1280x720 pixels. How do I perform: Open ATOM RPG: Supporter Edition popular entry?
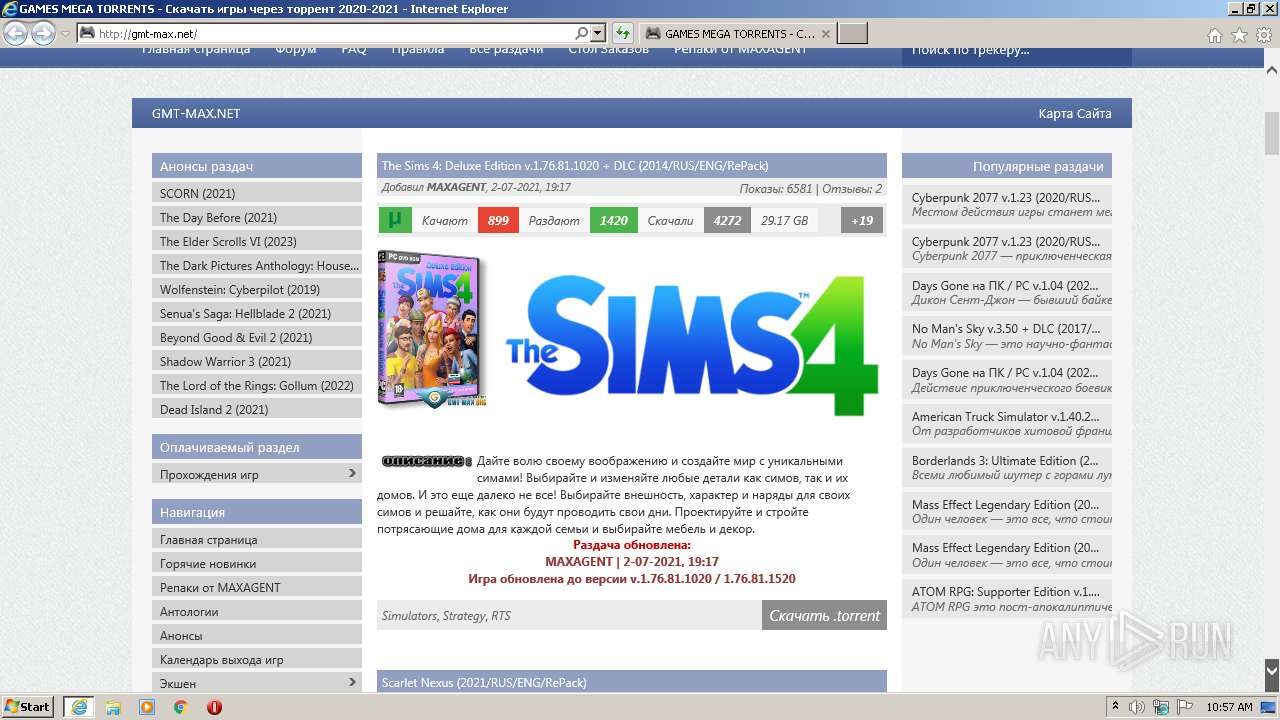(1007, 598)
